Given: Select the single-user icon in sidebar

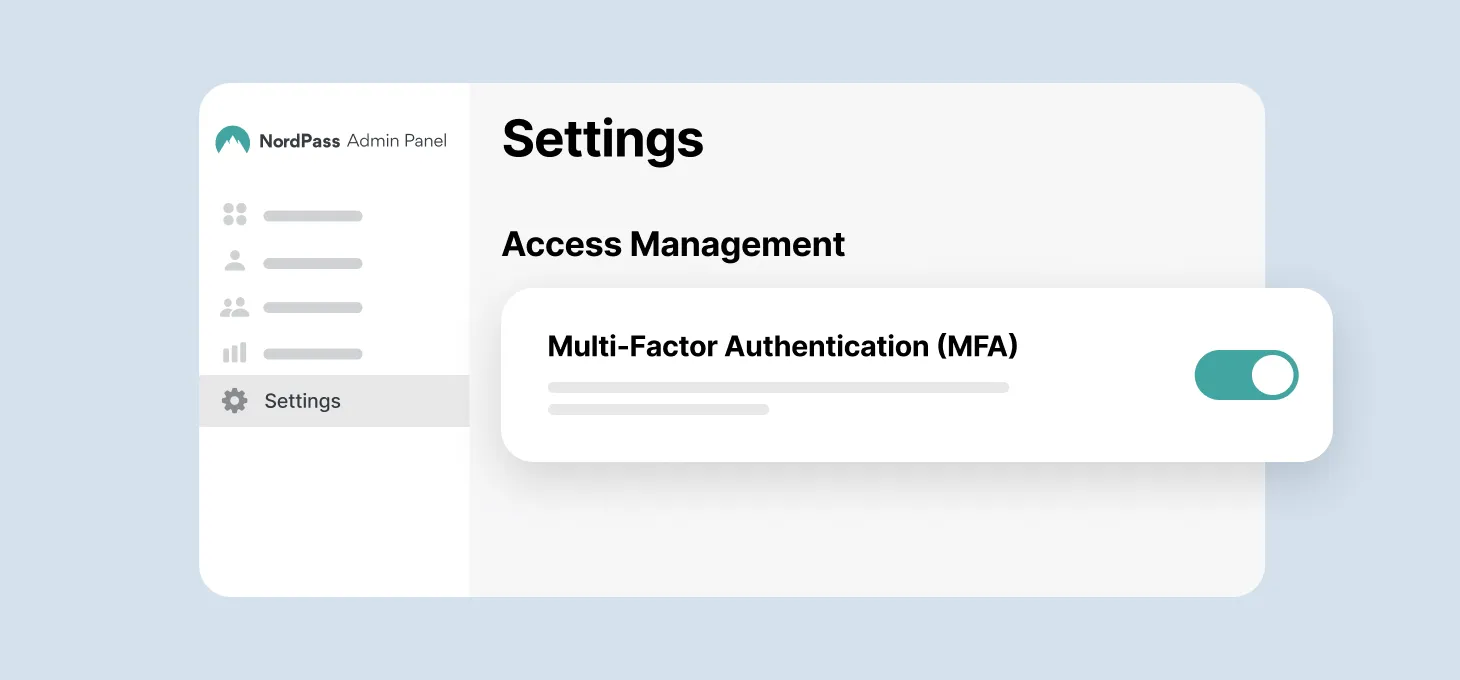Looking at the screenshot, I should point(234,262).
